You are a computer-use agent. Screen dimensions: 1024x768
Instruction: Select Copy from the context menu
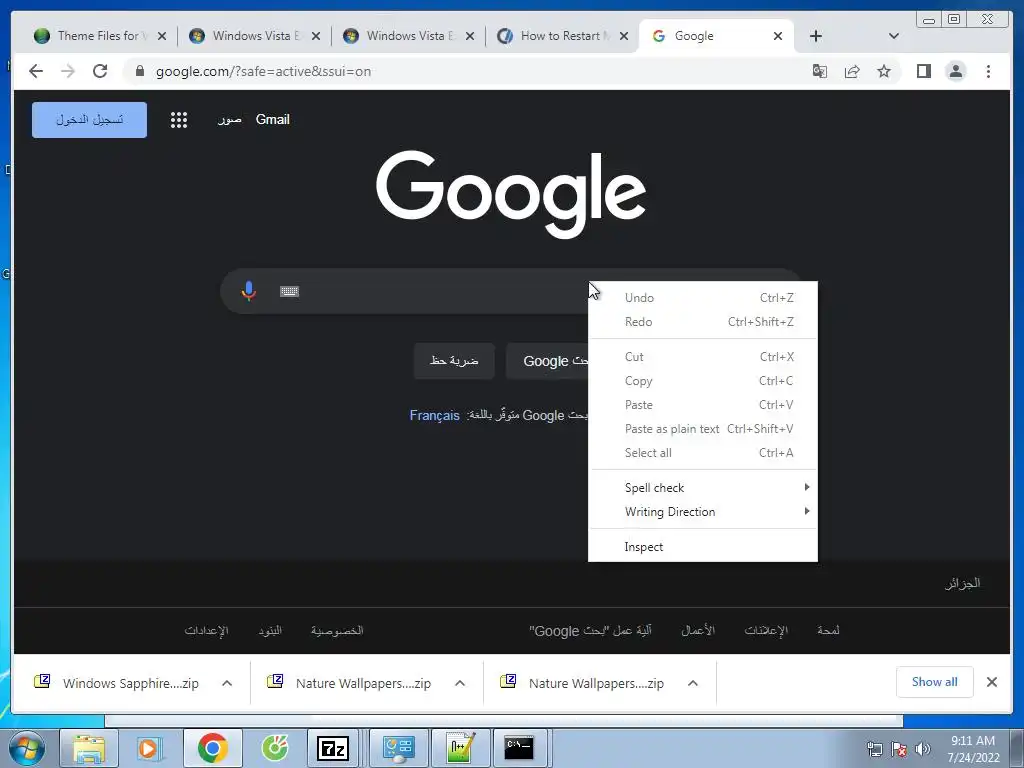tap(703, 381)
